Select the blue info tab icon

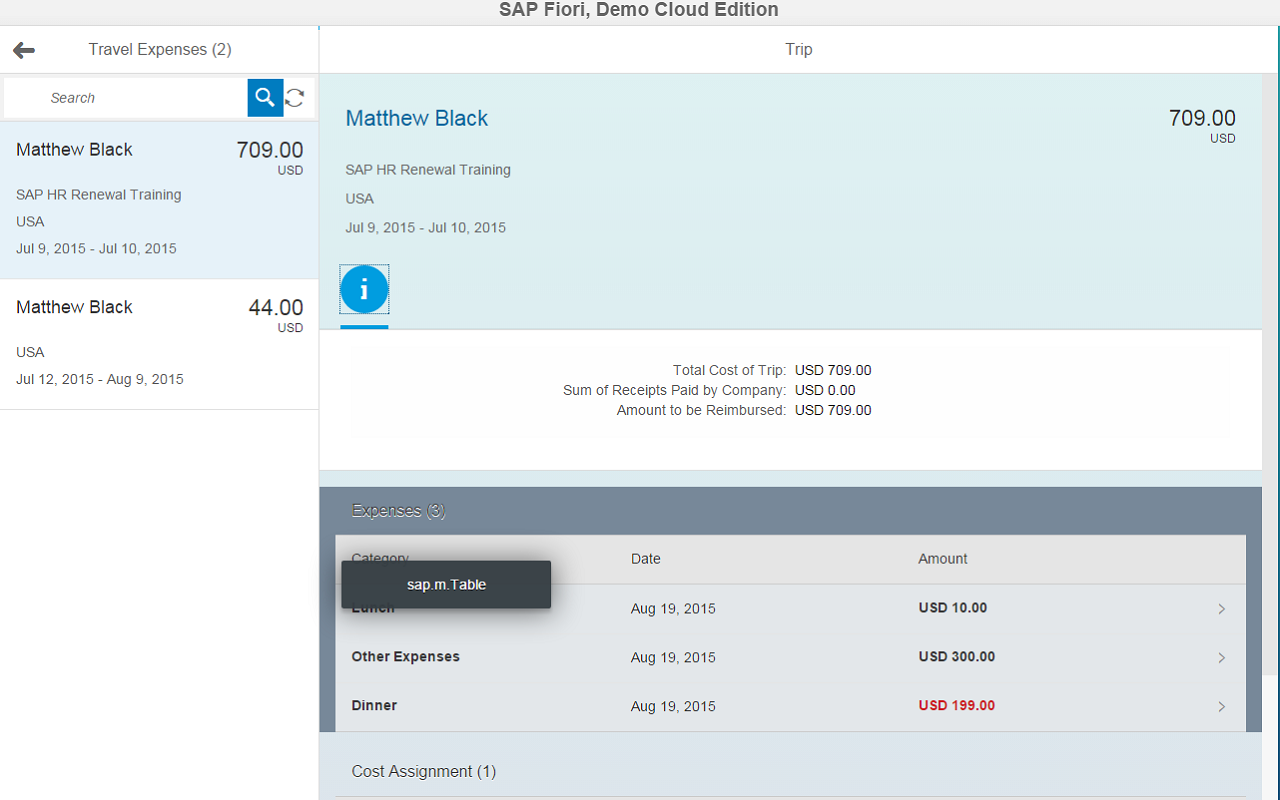(x=364, y=290)
